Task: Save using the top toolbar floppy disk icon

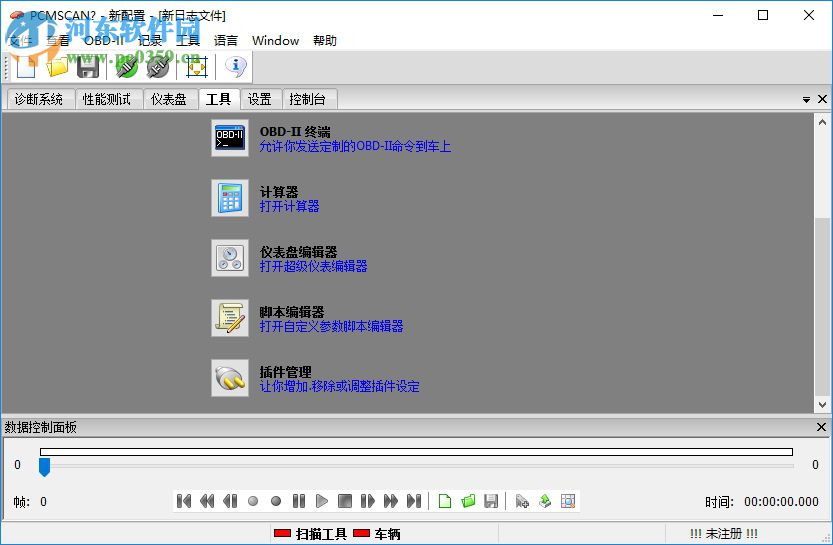Action: point(88,67)
